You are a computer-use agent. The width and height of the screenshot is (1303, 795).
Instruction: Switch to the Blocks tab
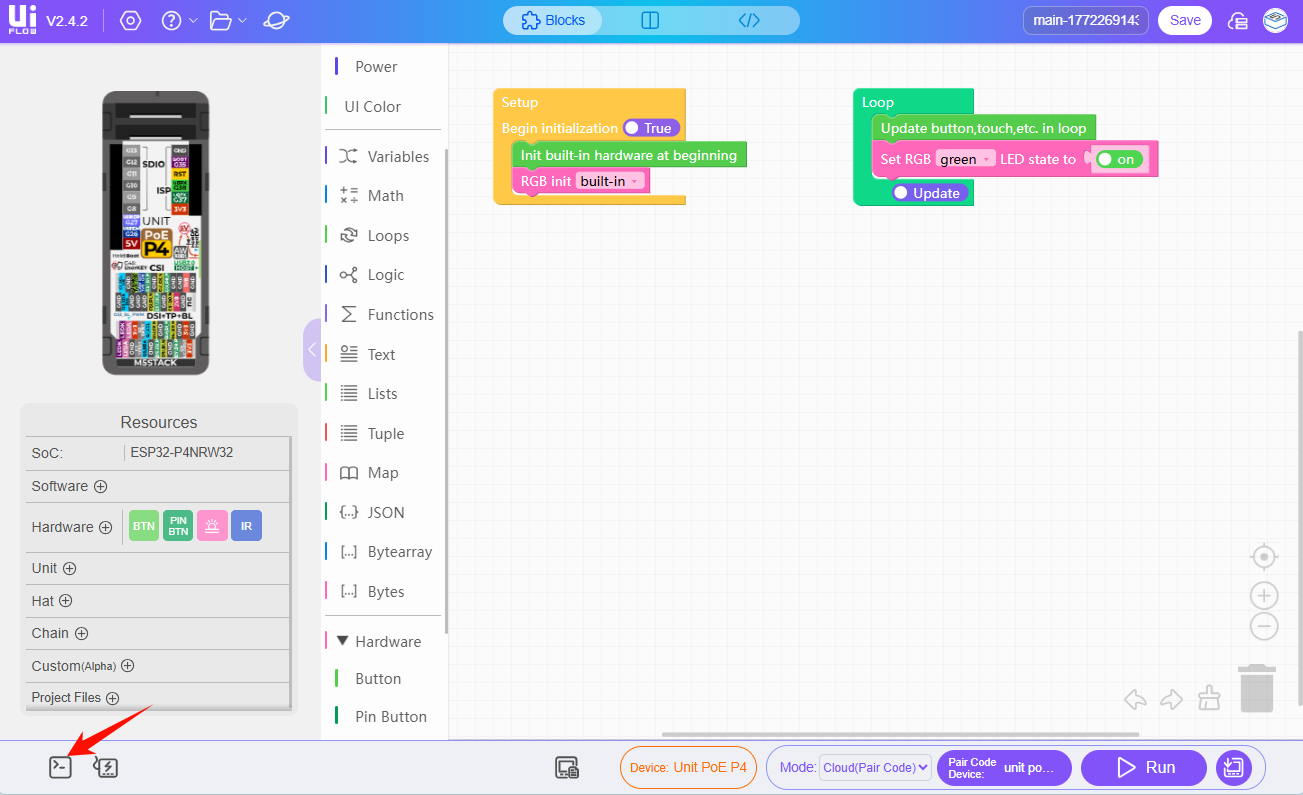tap(553, 20)
